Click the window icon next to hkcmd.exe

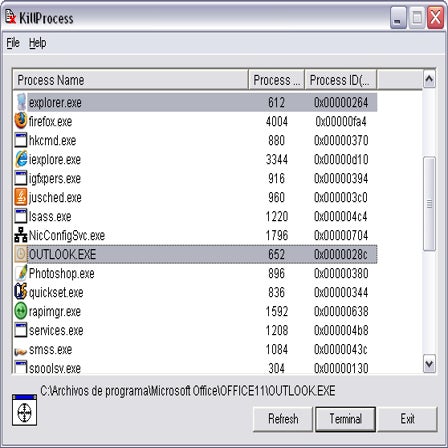(21, 140)
